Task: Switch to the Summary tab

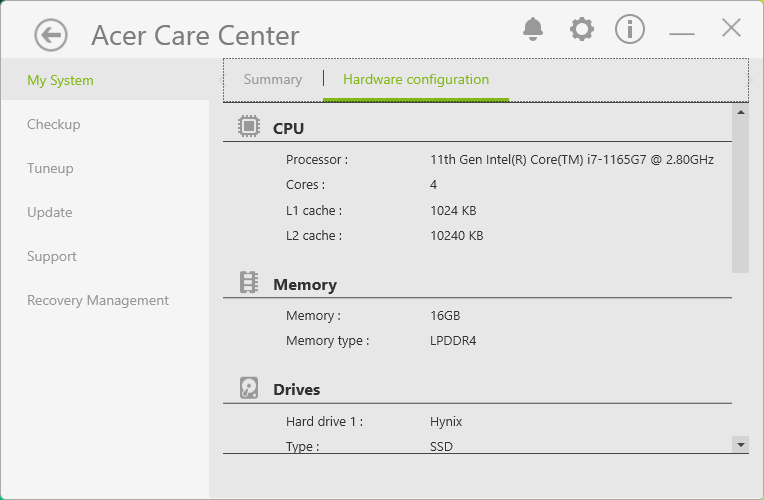Action: coord(272,79)
